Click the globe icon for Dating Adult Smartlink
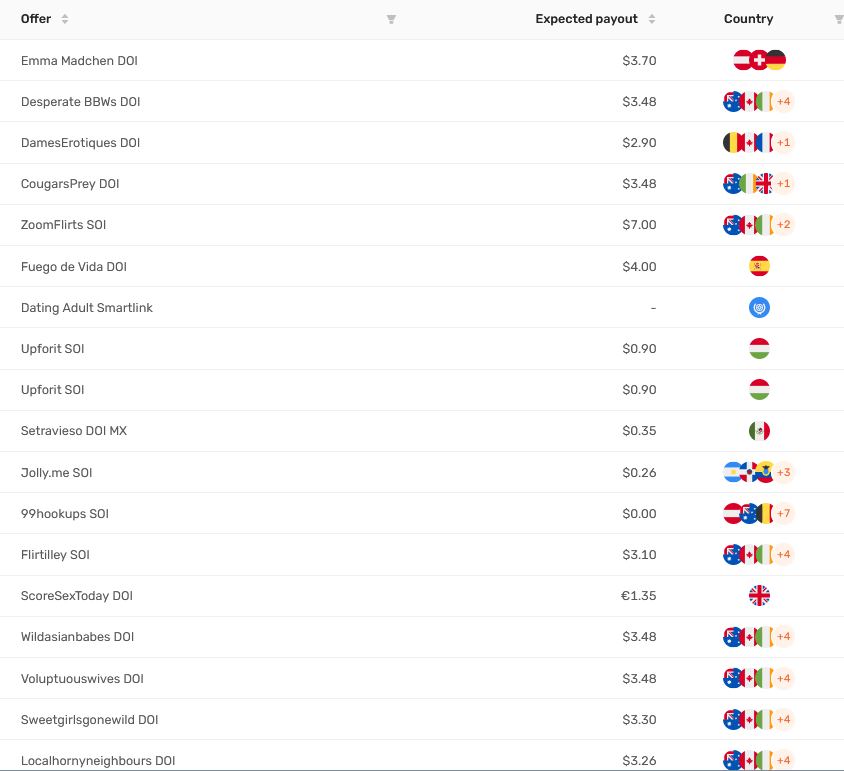Image resolution: width=844 pixels, height=771 pixels. click(x=759, y=307)
